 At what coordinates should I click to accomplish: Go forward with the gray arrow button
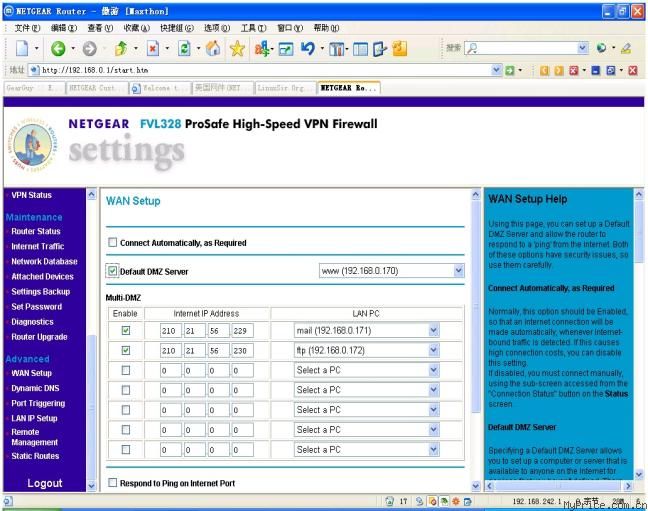[89, 49]
